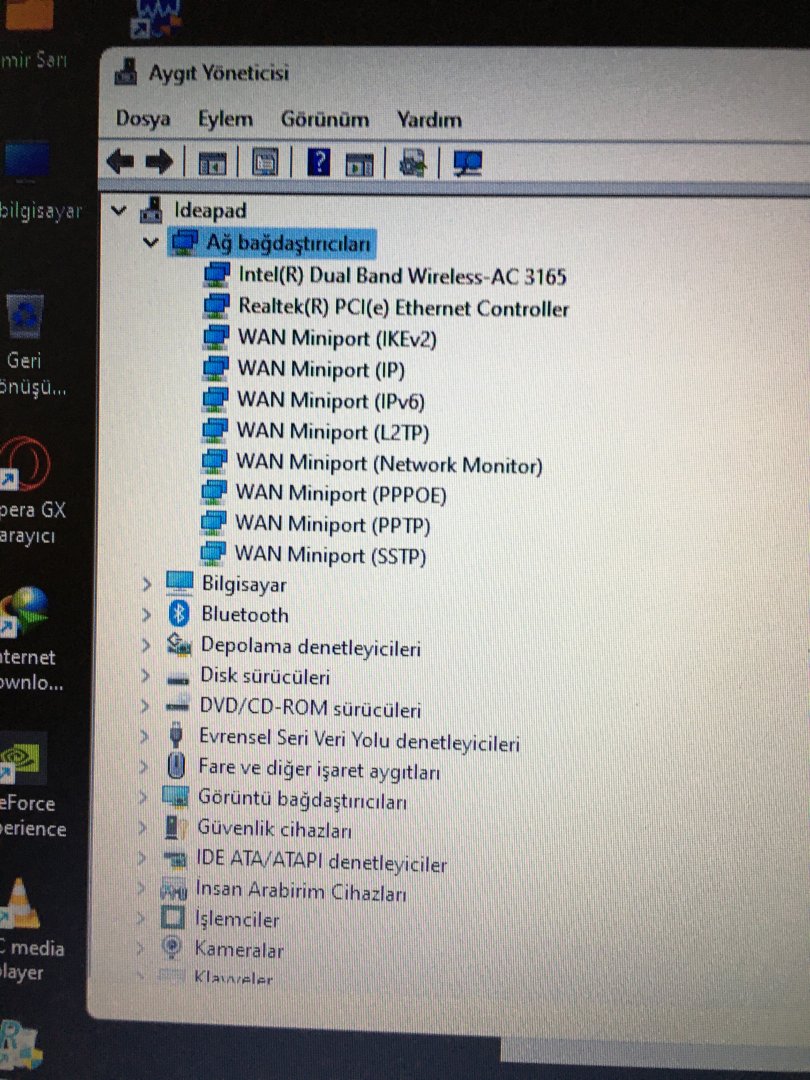810x1080 pixels.
Task: Expand the Disk sürücüleri arrow
Action: 144,676
